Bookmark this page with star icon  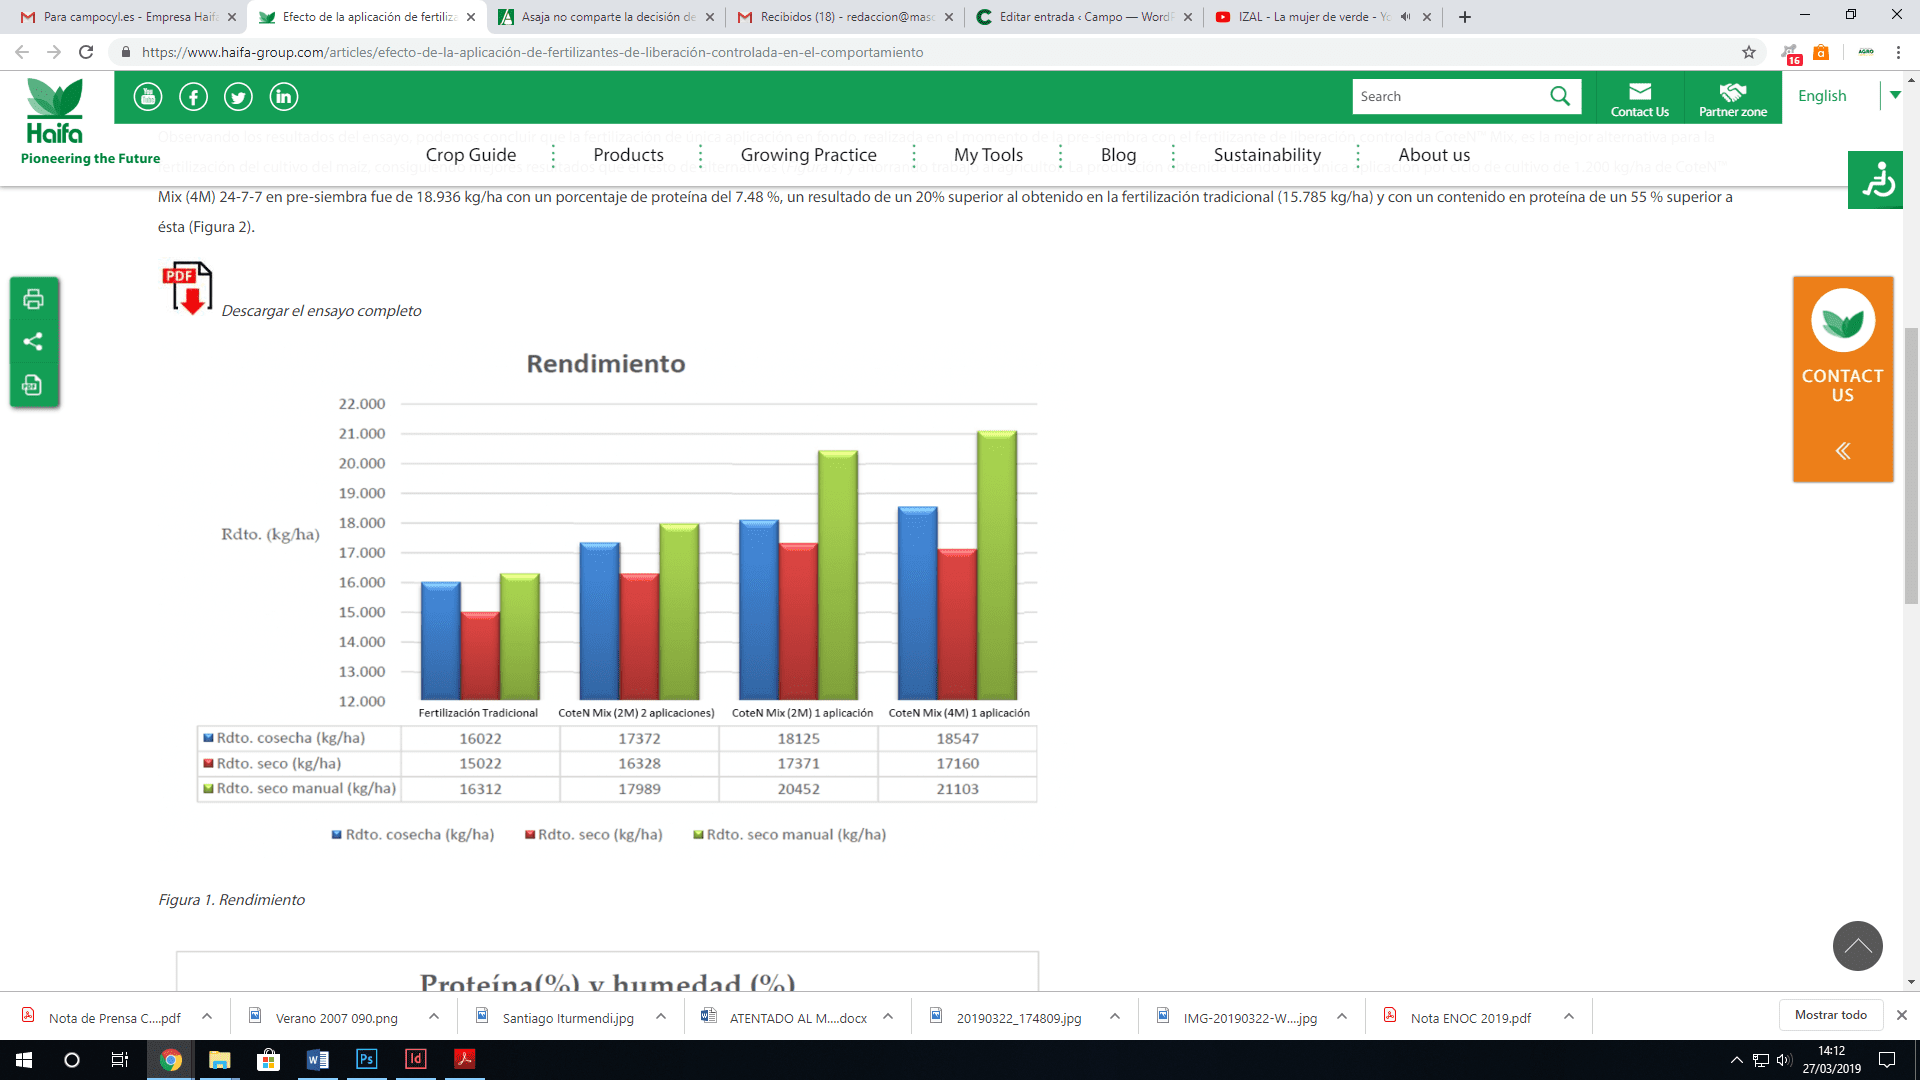pyautogui.click(x=1749, y=52)
